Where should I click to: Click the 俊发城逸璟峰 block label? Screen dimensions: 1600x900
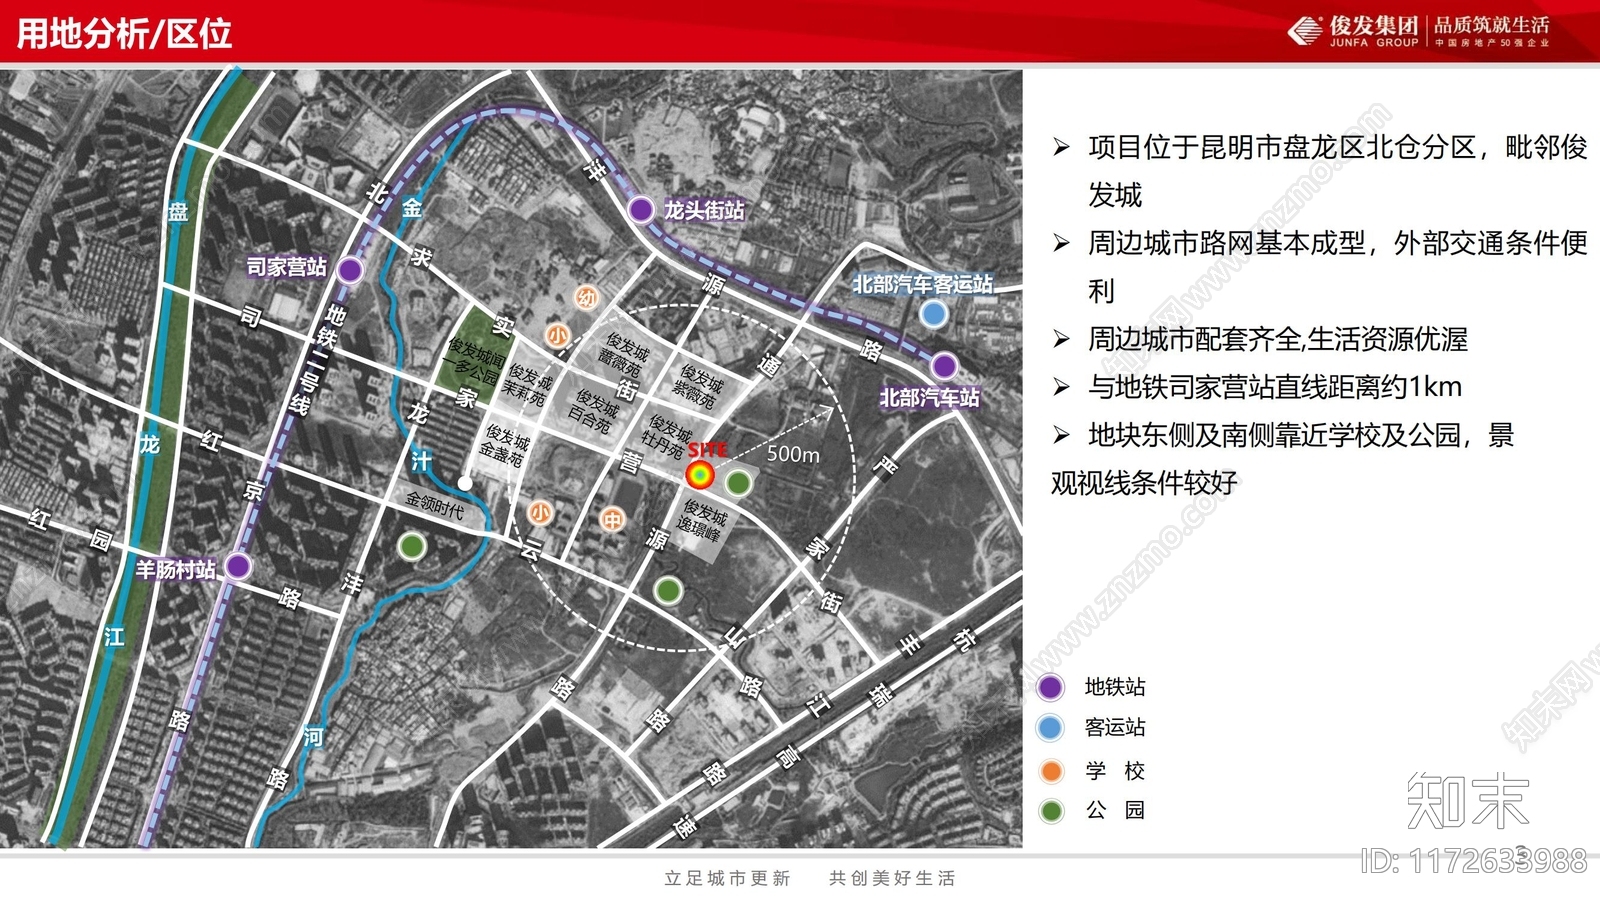[702, 521]
